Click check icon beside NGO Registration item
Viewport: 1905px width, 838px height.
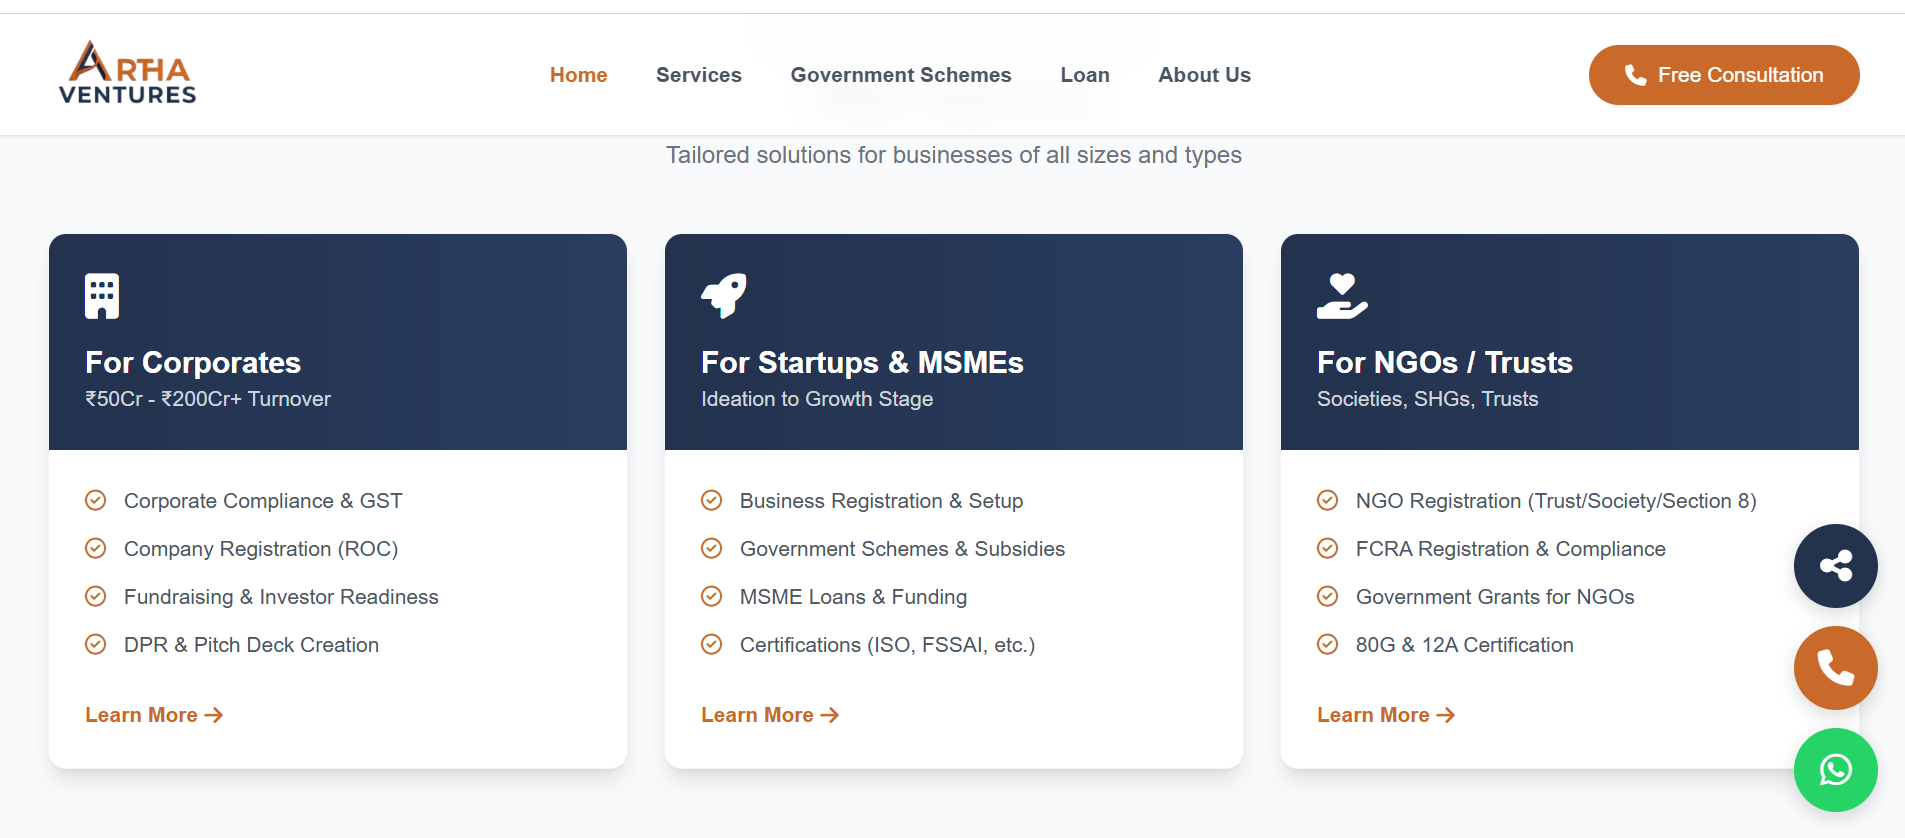pyautogui.click(x=1328, y=500)
